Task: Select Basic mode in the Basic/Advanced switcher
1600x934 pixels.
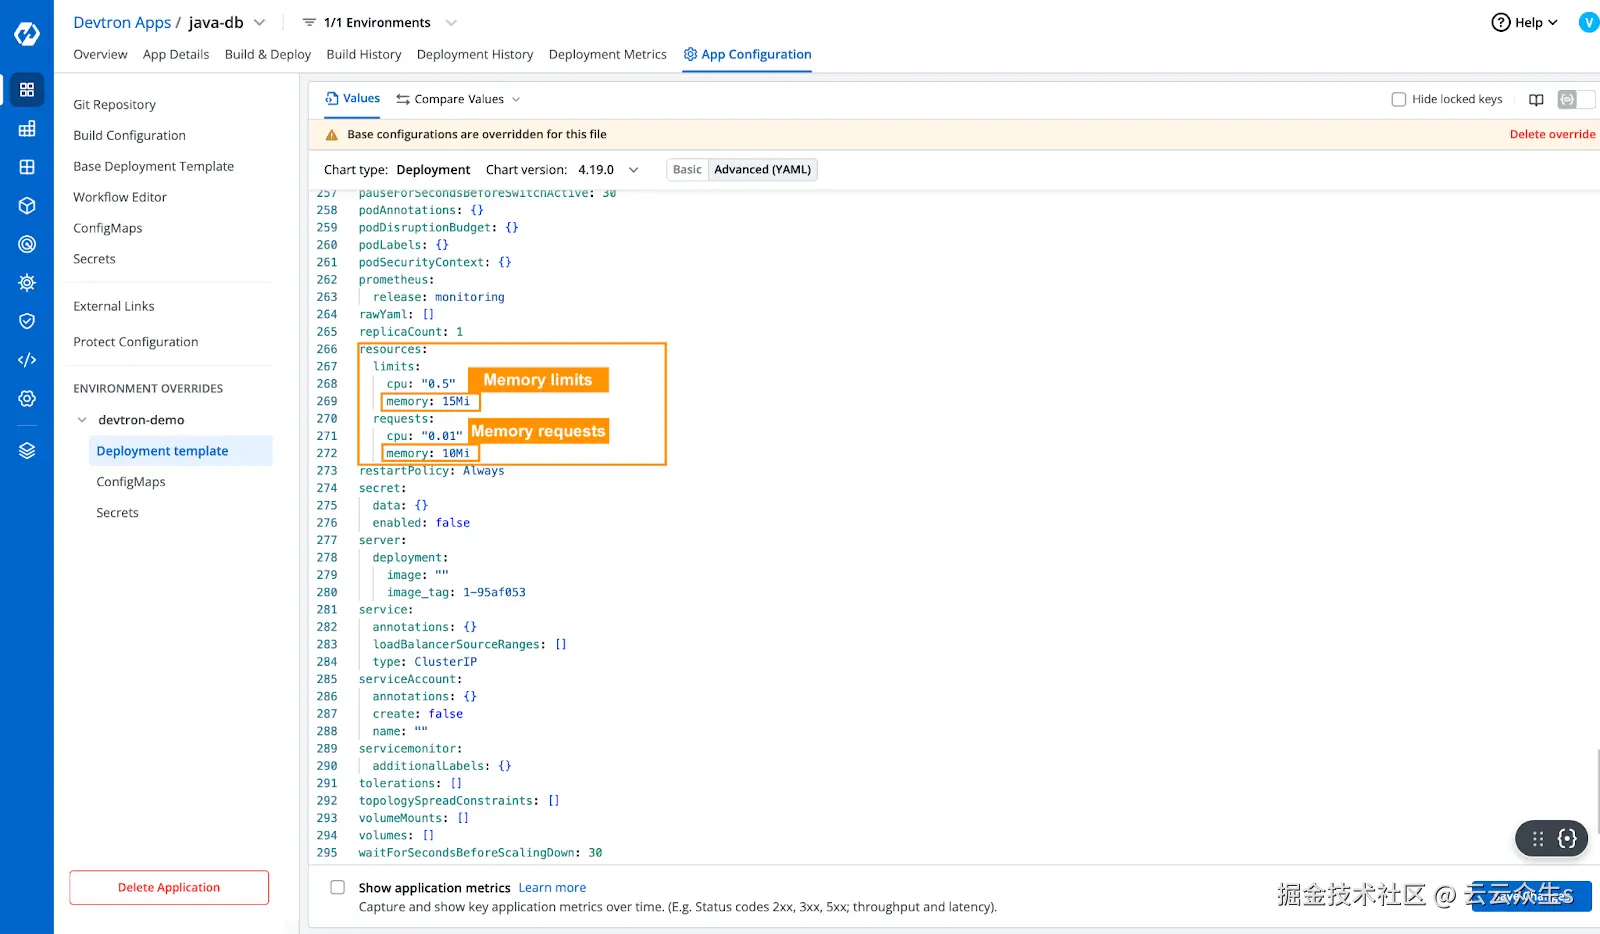Action: point(686,169)
